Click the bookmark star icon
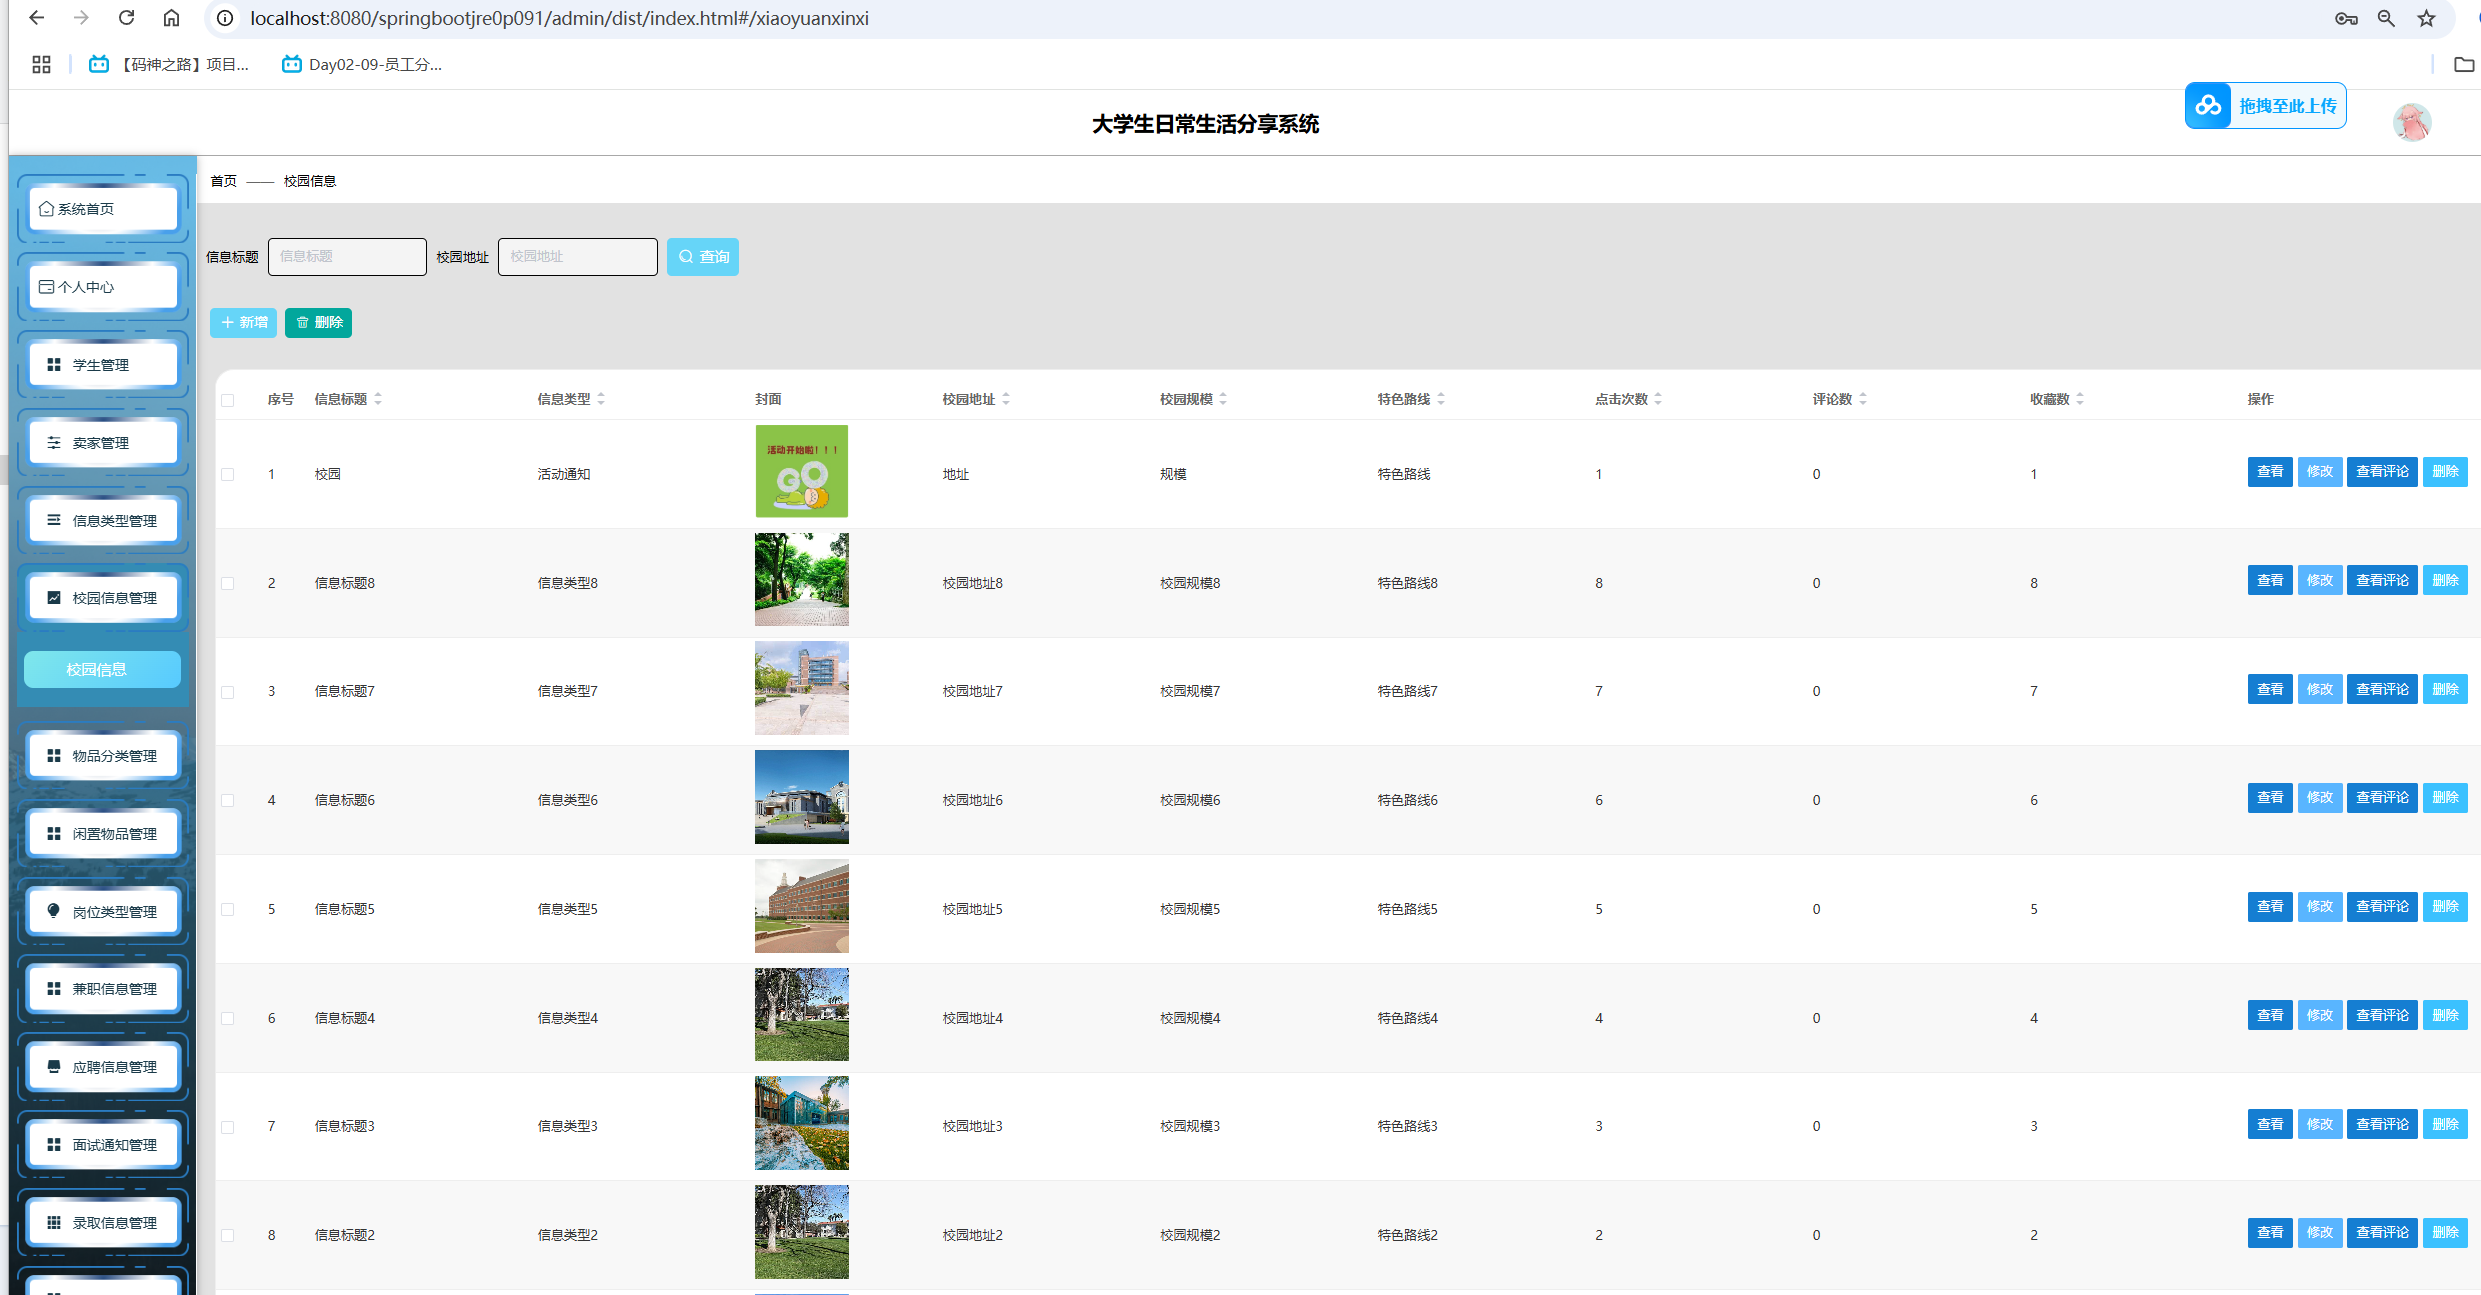The width and height of the screenshot is (2481, 1295). pos(2427,18)
